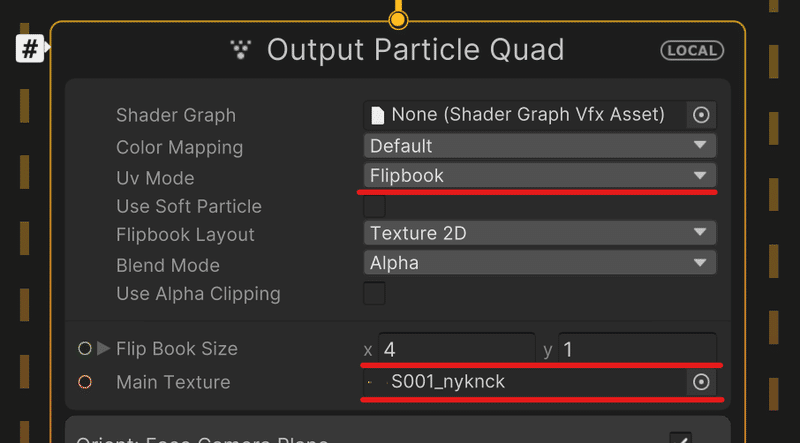Click the particle dots icon by the Output title
The height and width of the screenshot is (443, 800).
(240, 49)
